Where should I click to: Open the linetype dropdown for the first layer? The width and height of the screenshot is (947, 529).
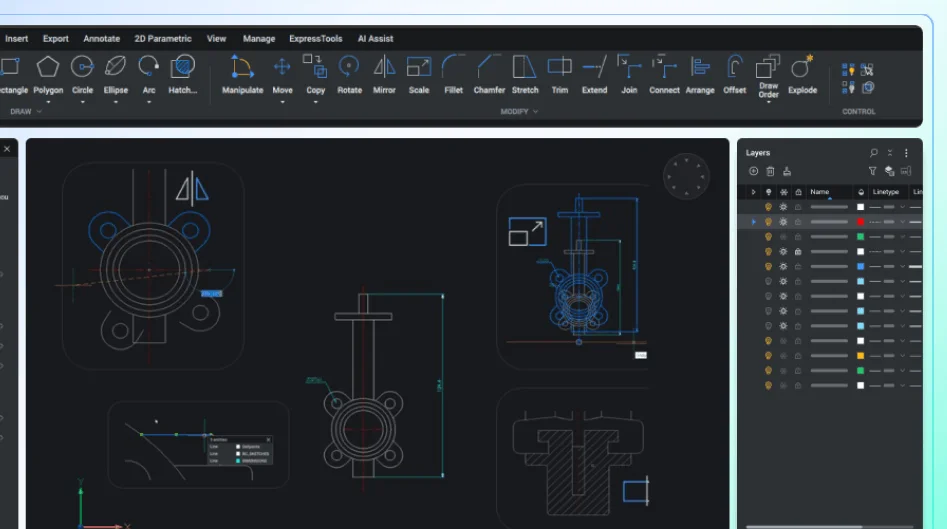(902, 207)
